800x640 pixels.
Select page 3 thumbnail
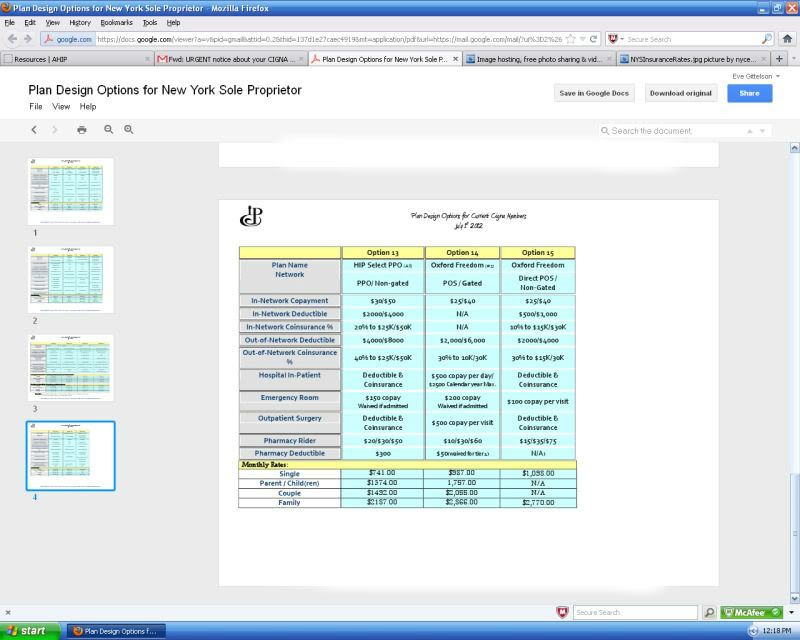click(x=71, y=368)
